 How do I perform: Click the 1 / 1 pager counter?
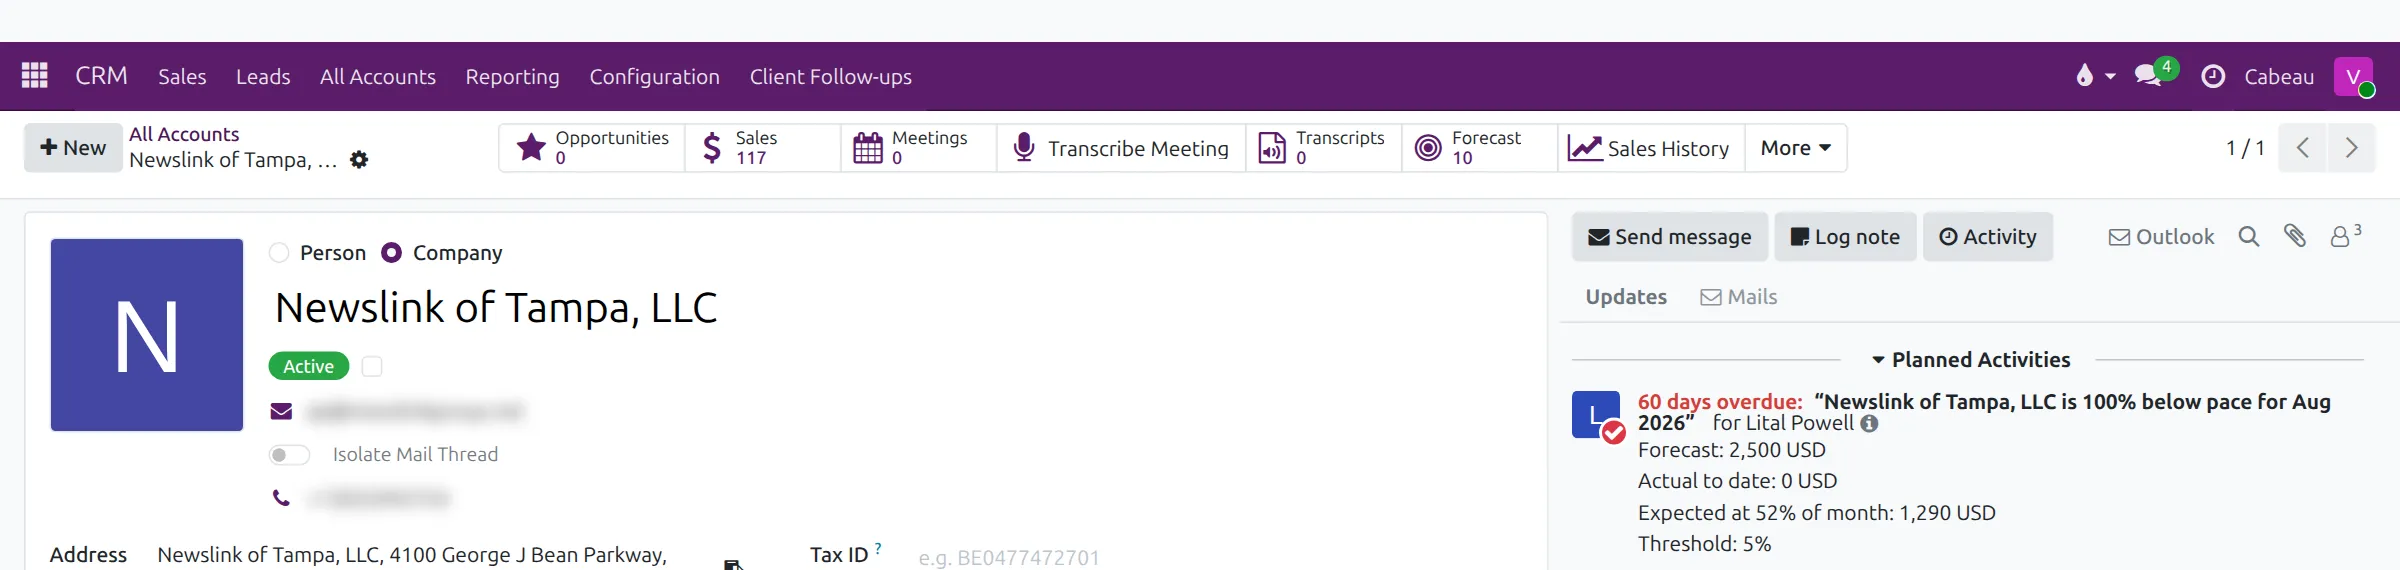tap(2245, 148)
